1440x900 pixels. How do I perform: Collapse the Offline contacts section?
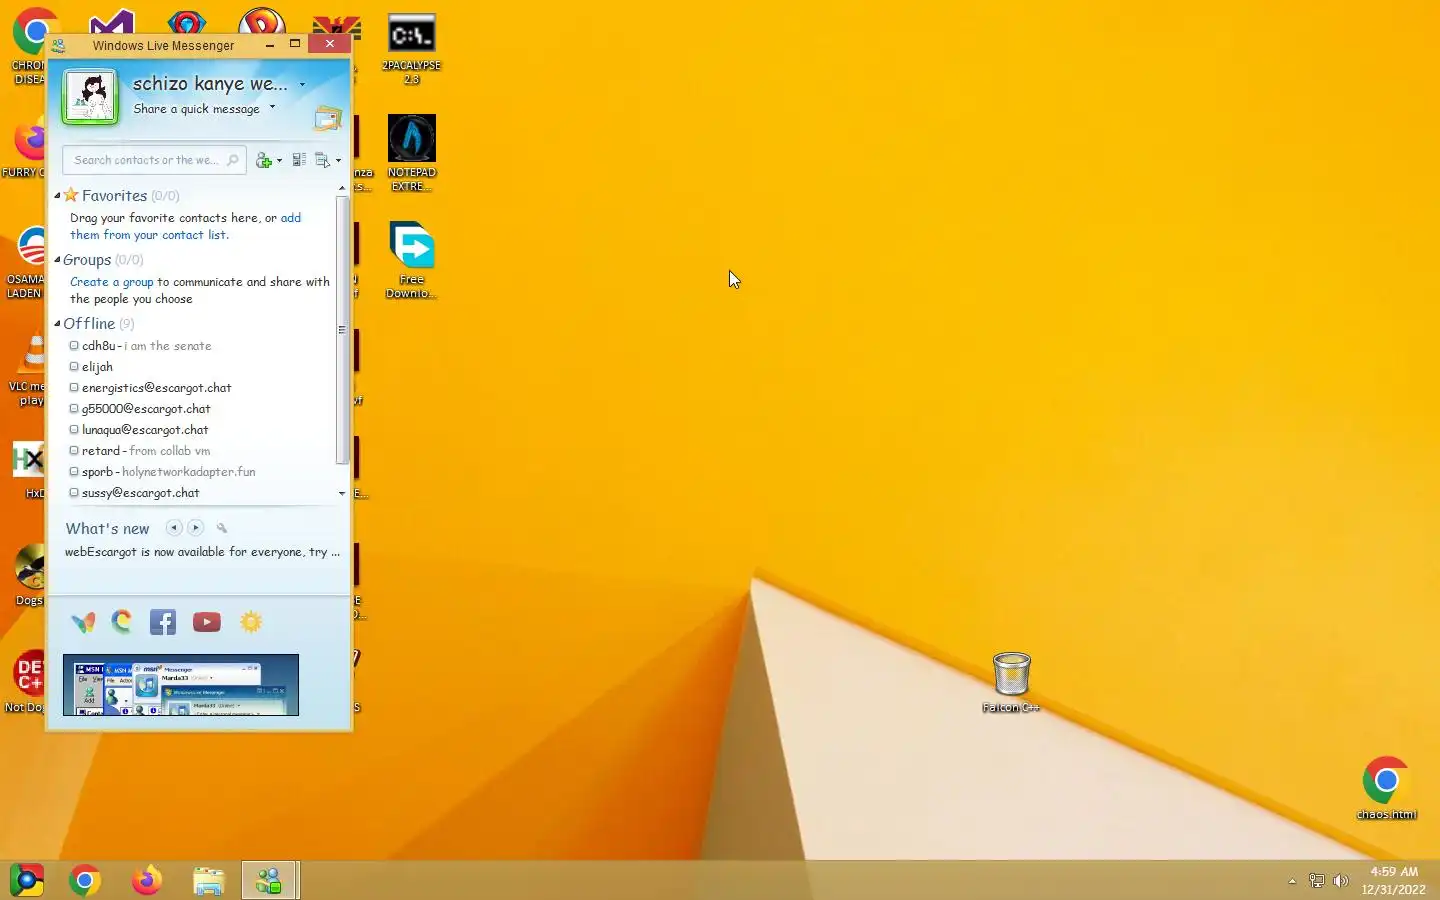pyautogui.click(x=57, y=323)
